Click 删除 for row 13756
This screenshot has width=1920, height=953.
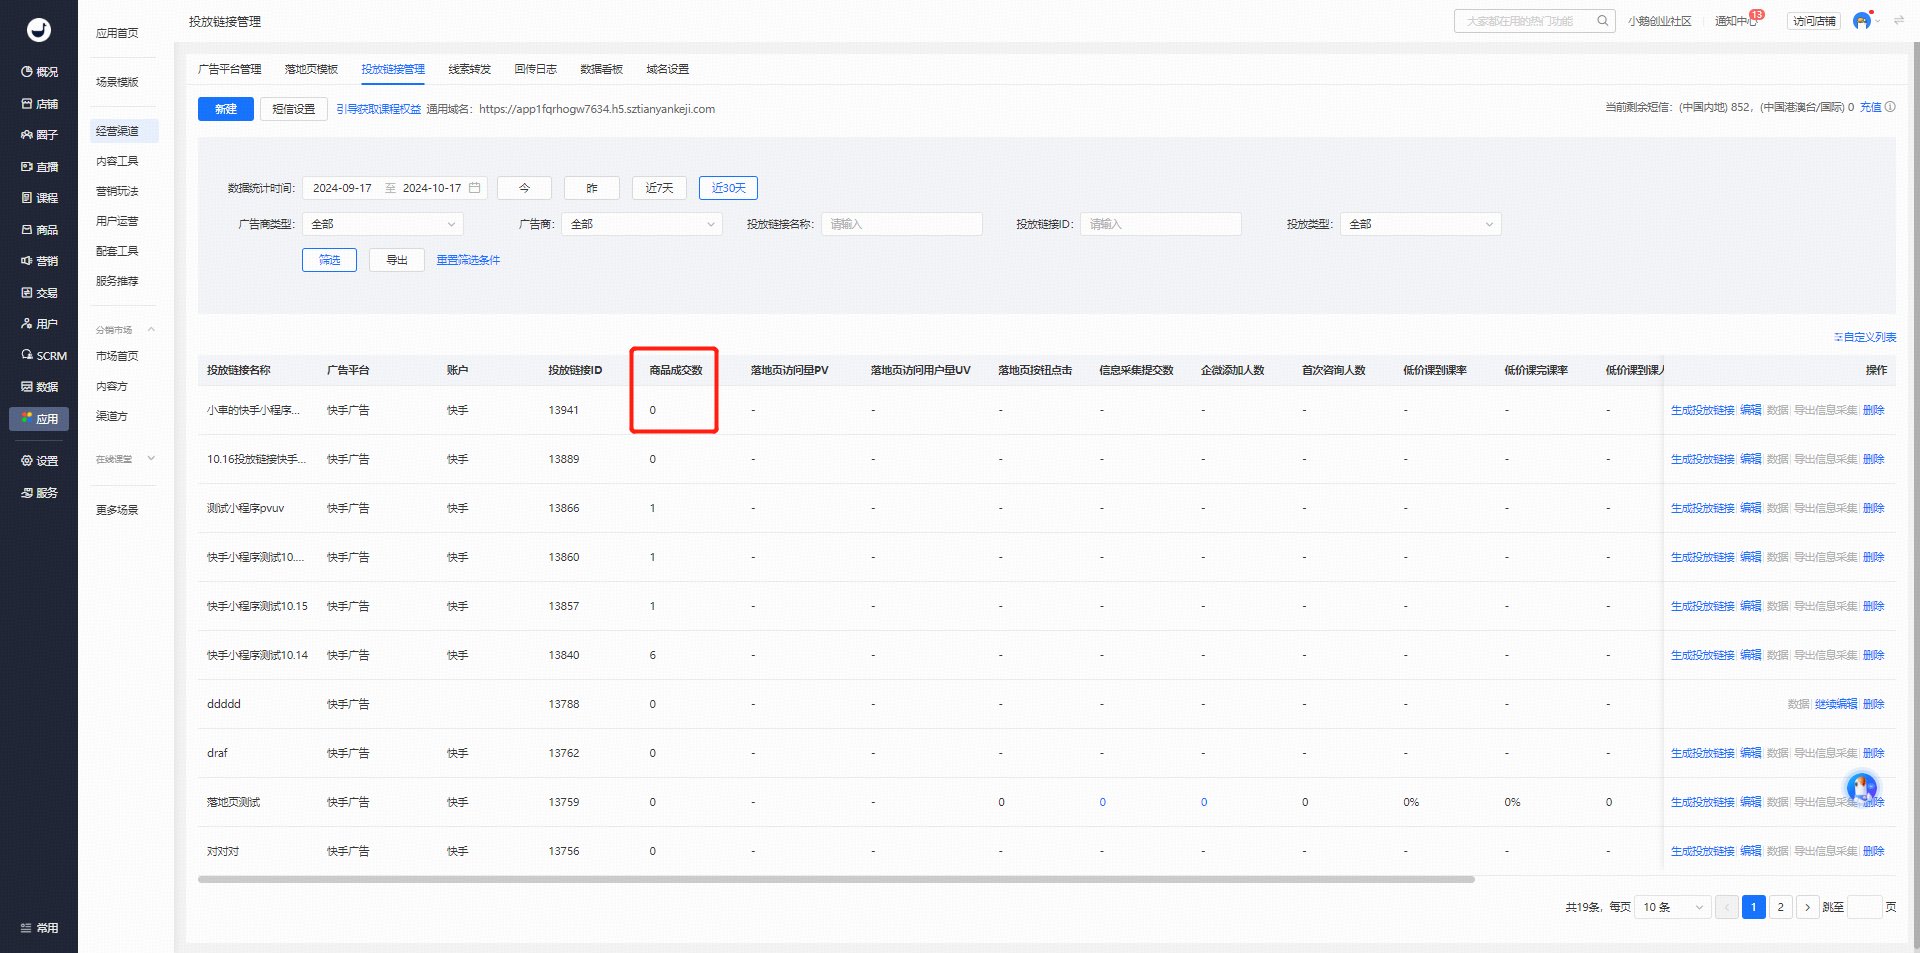point(1874,851)
